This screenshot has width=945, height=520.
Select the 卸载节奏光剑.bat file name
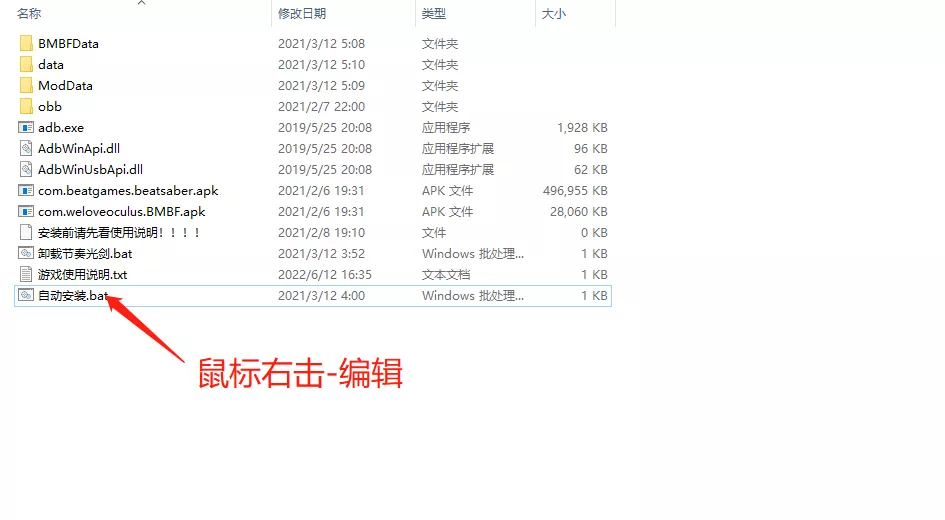click(85, 254)
